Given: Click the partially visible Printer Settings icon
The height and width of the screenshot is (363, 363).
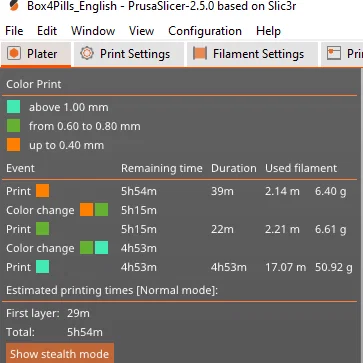Looking at the screenshot, I should coord(334,53).
